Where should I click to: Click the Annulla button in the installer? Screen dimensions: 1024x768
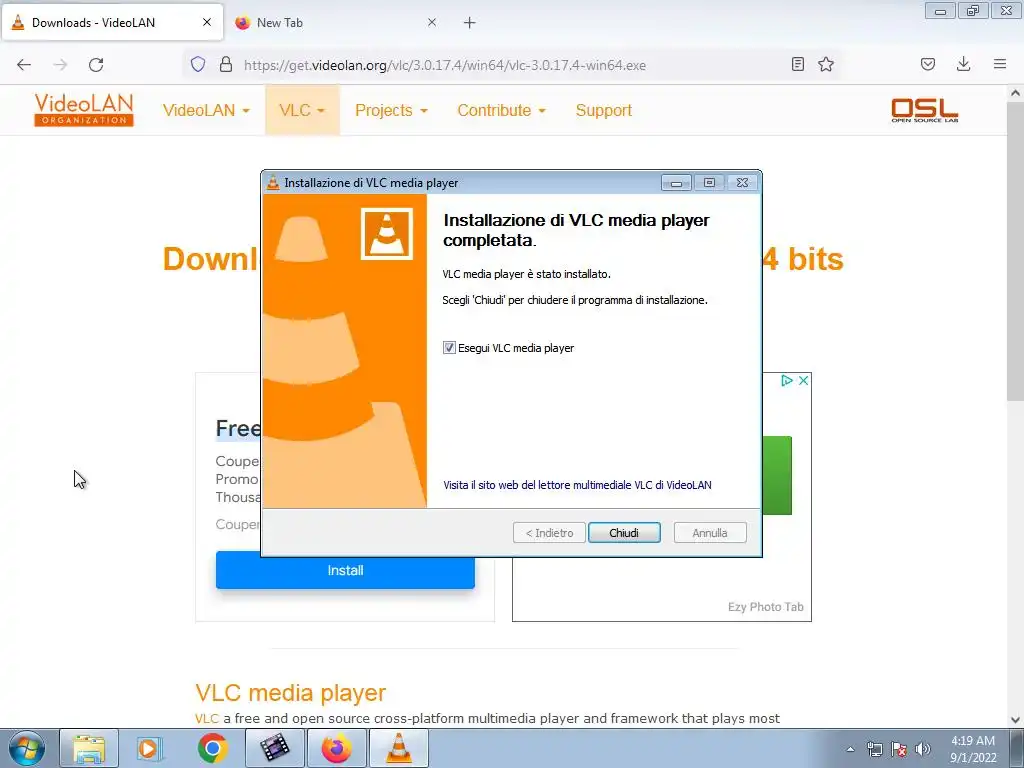point(710,533)
